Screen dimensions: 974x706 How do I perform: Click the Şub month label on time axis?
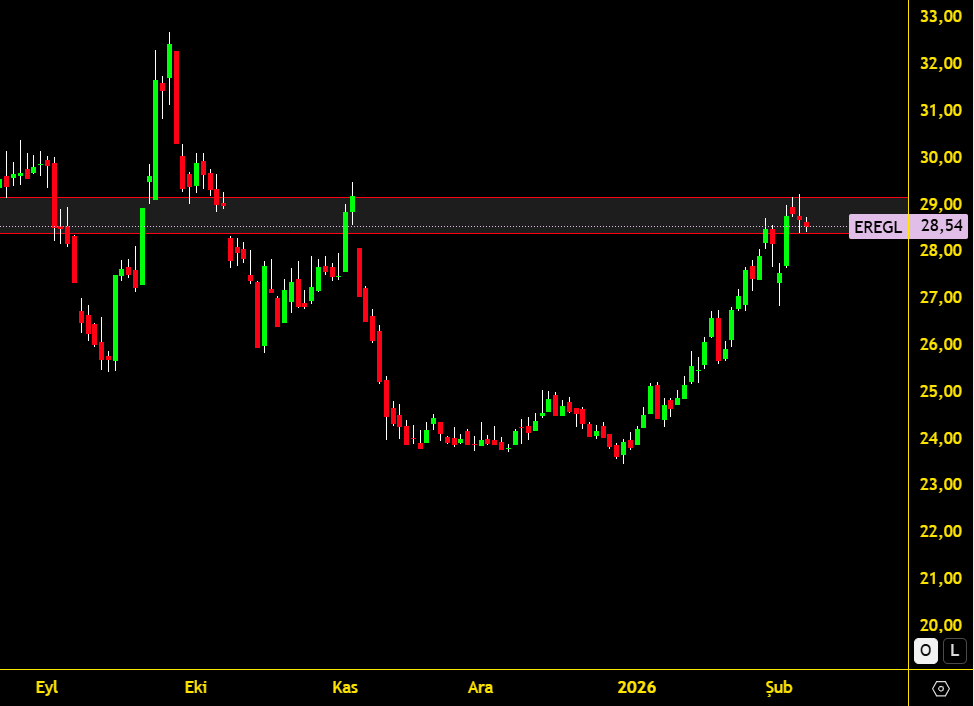(778, 687)
